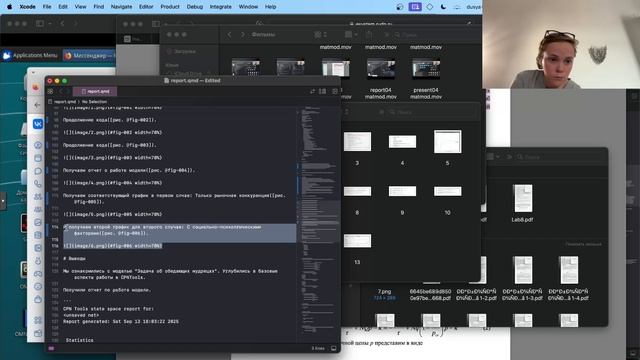Image resolution: width=640 pixels, height=360 pixels.
Task: Click the 'Statistics' line in editor
Action: pos(80,340)
